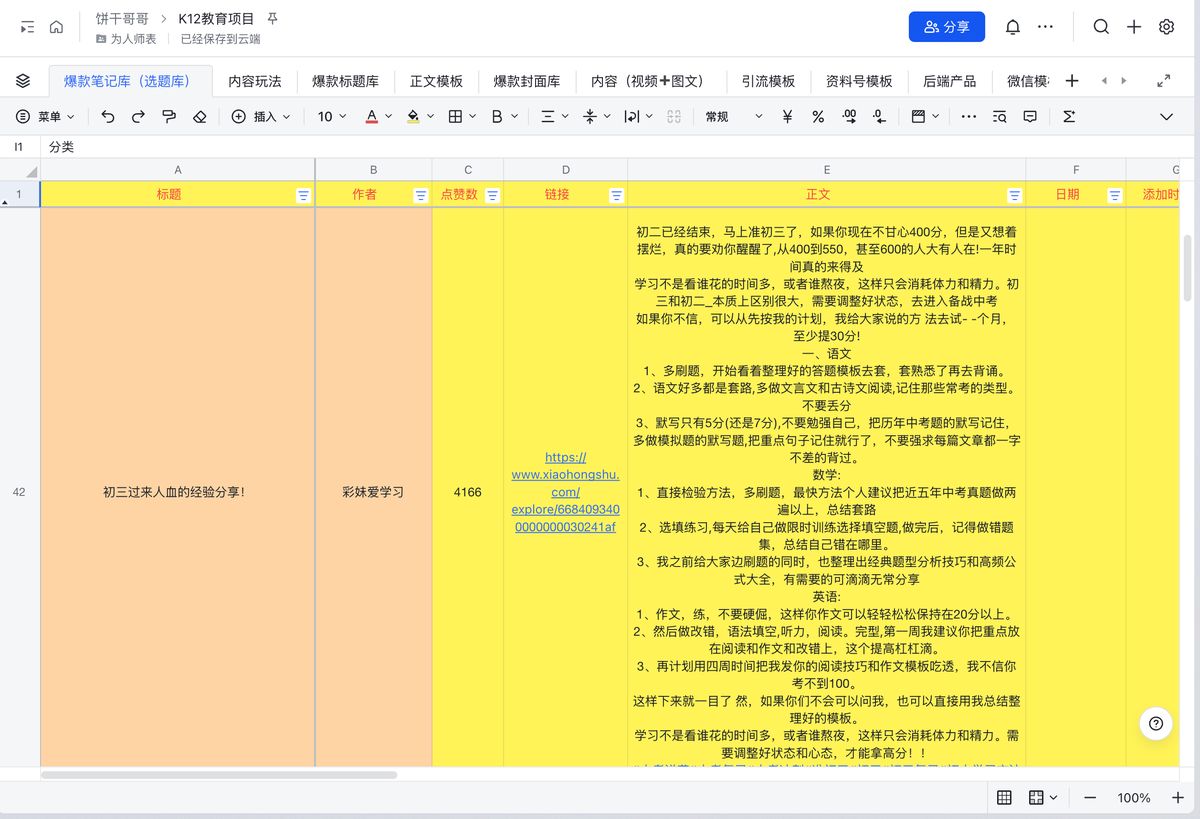Toggle the filter on the 标题 column

coord(303,195)
